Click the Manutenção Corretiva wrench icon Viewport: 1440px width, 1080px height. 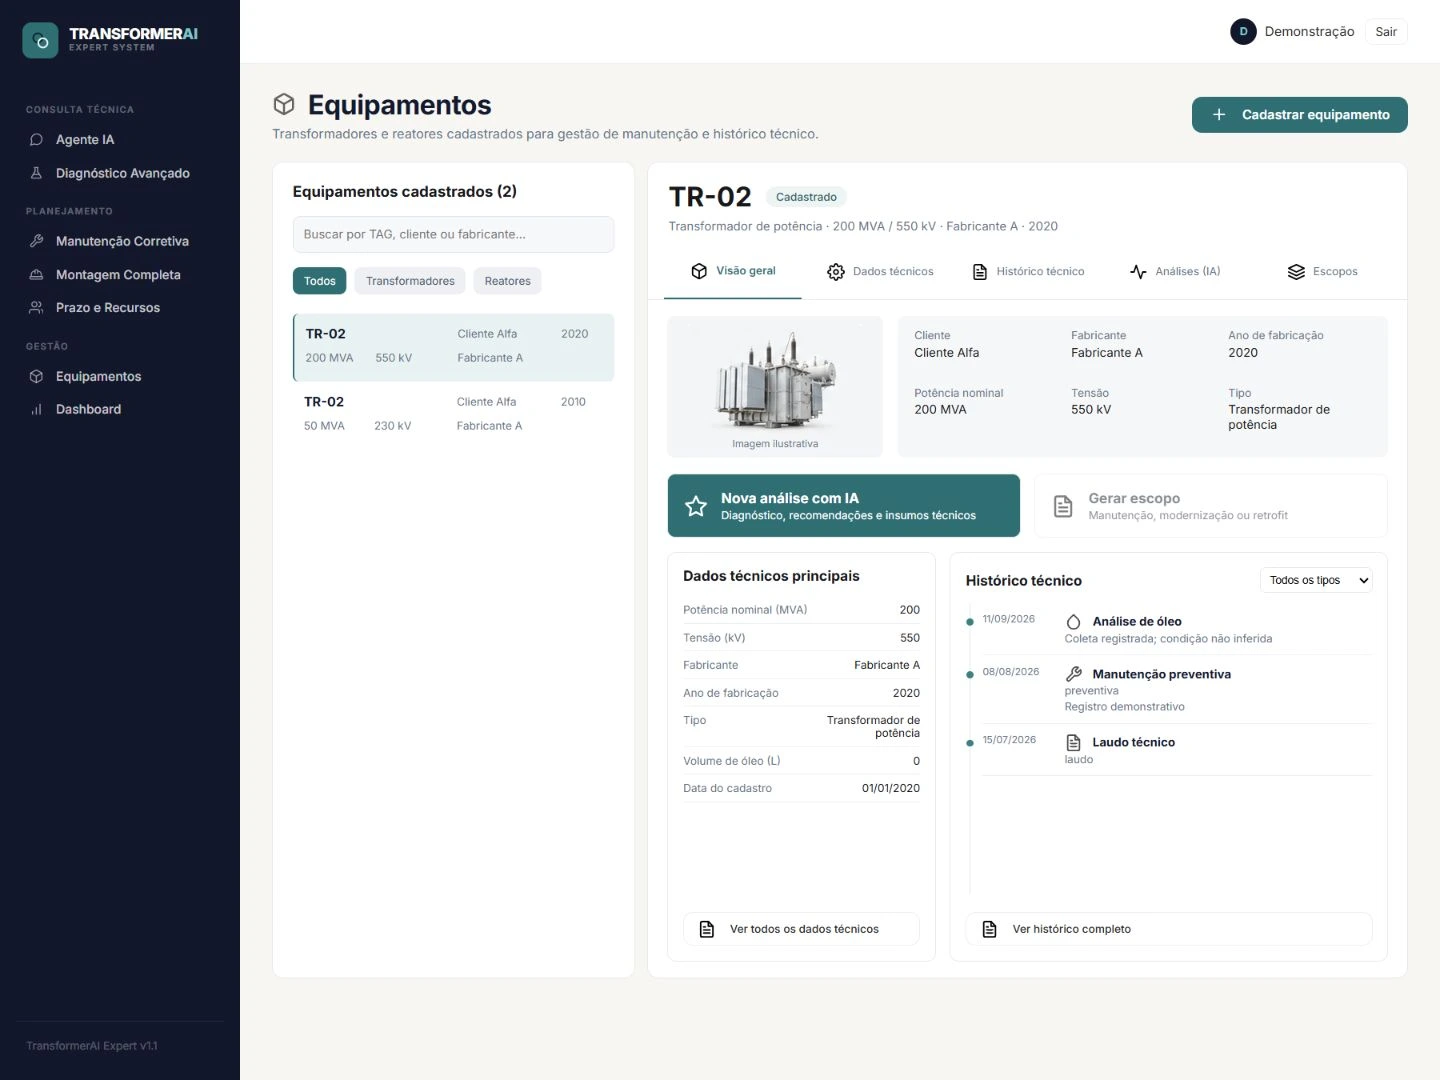(36, 241)
